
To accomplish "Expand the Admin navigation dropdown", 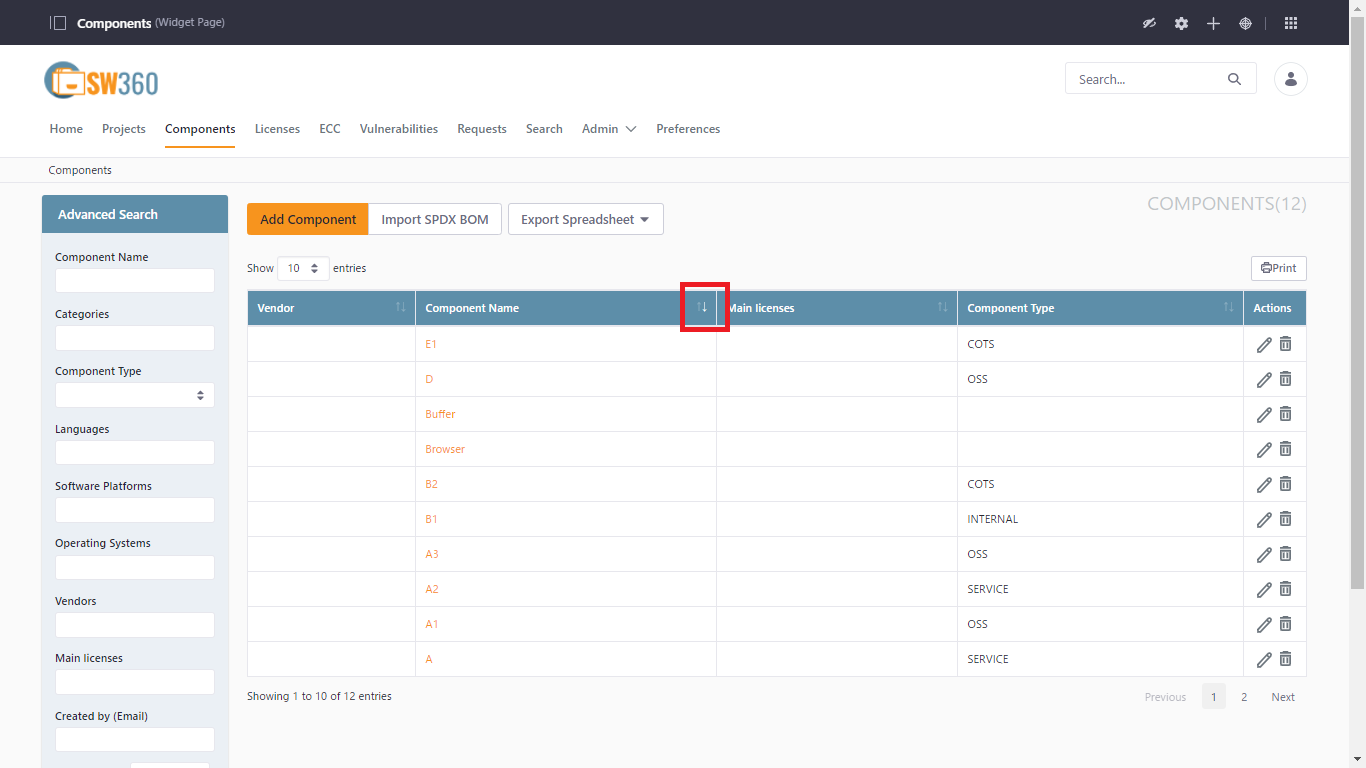I will coord(609,129).
